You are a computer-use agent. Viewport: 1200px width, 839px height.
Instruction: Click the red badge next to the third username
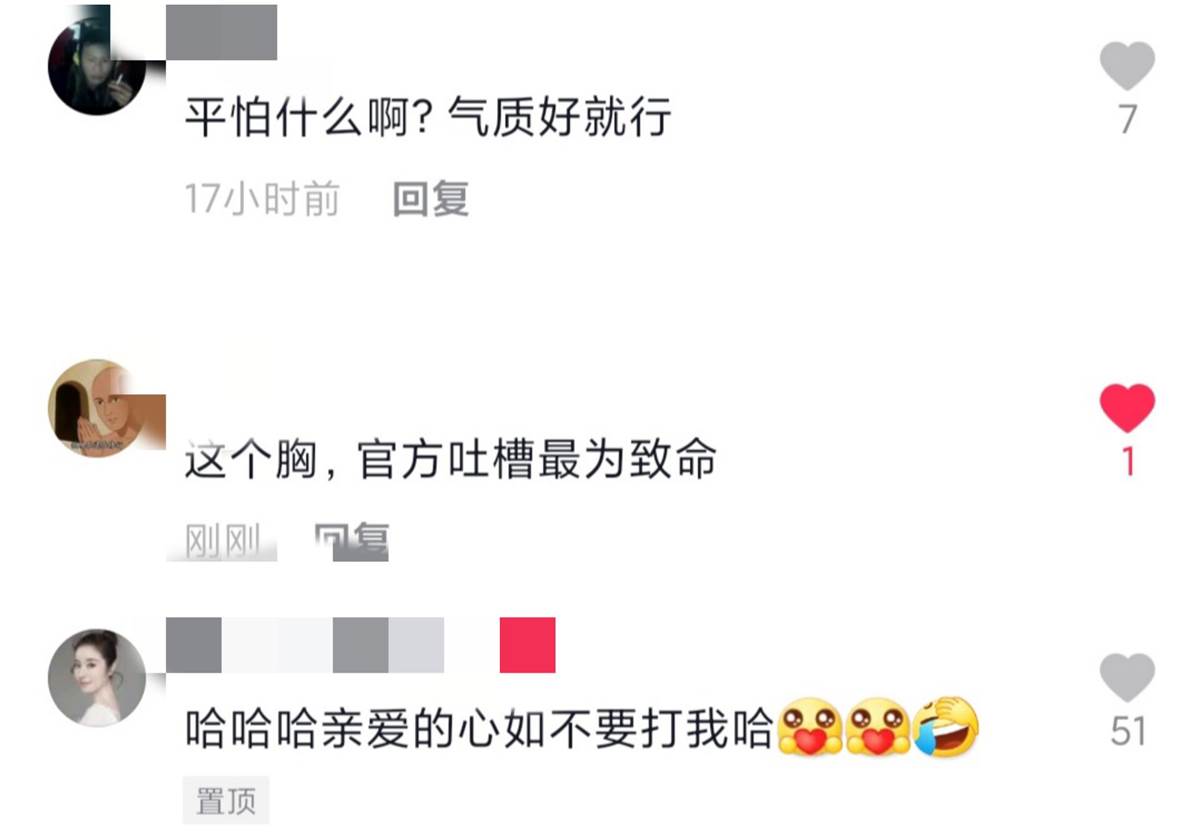point(527,645)
